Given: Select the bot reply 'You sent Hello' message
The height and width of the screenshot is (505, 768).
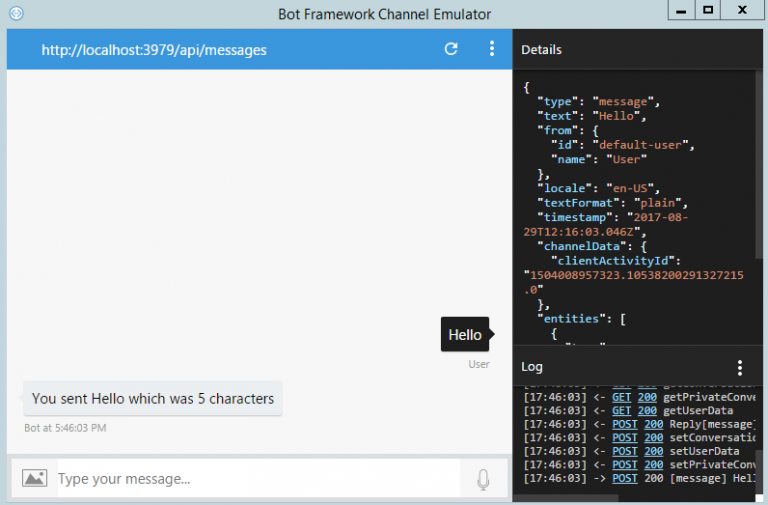Looking at the screenshot, I should (x=153, y=398).
